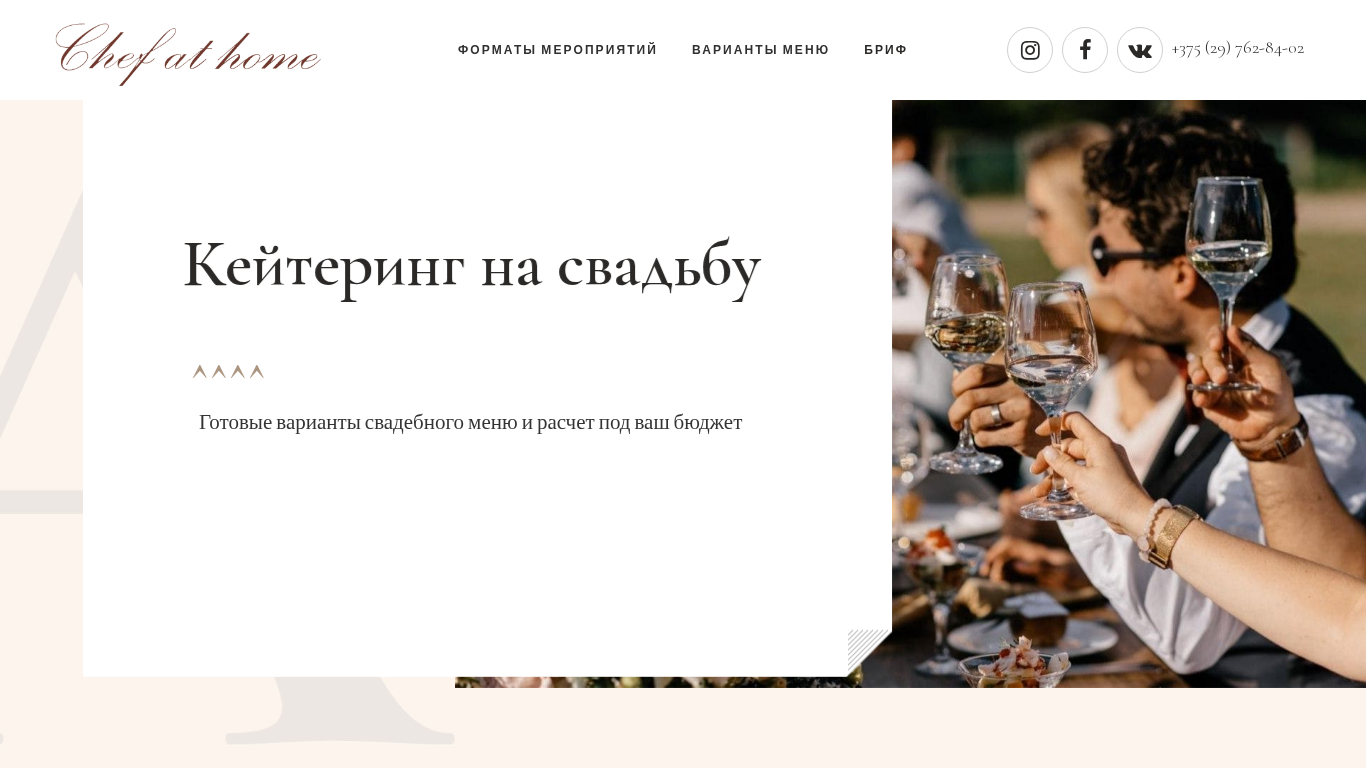Open the Instagram social icon
This screenshot has height=768, width=1366.
coord(1030,50)
